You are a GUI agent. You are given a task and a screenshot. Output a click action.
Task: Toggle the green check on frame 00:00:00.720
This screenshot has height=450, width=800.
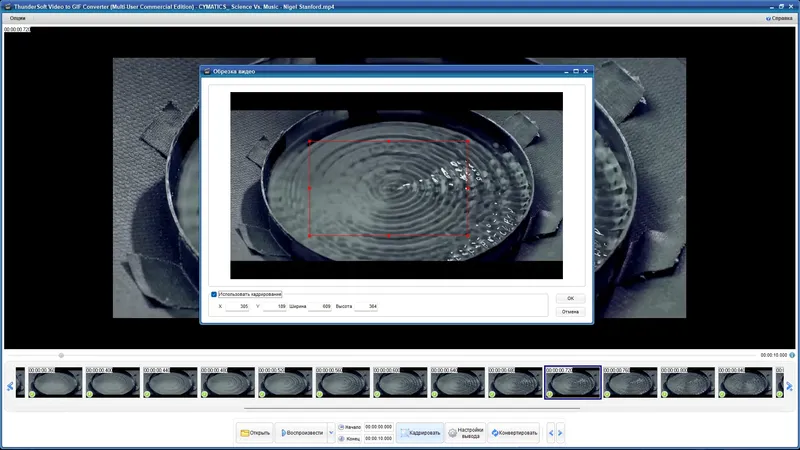pyautogui.click(x=549, y=394)
